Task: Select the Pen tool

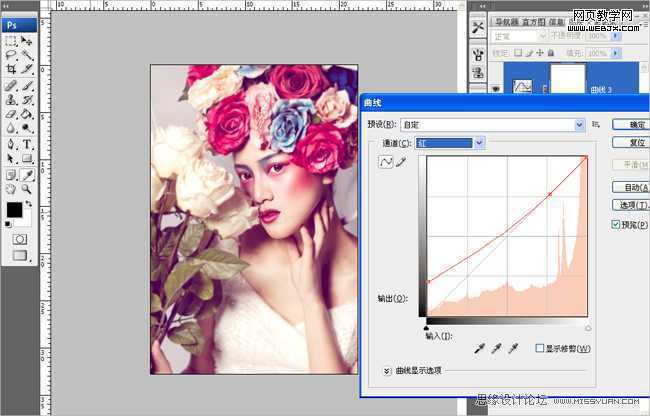Action: click(11, 144)
